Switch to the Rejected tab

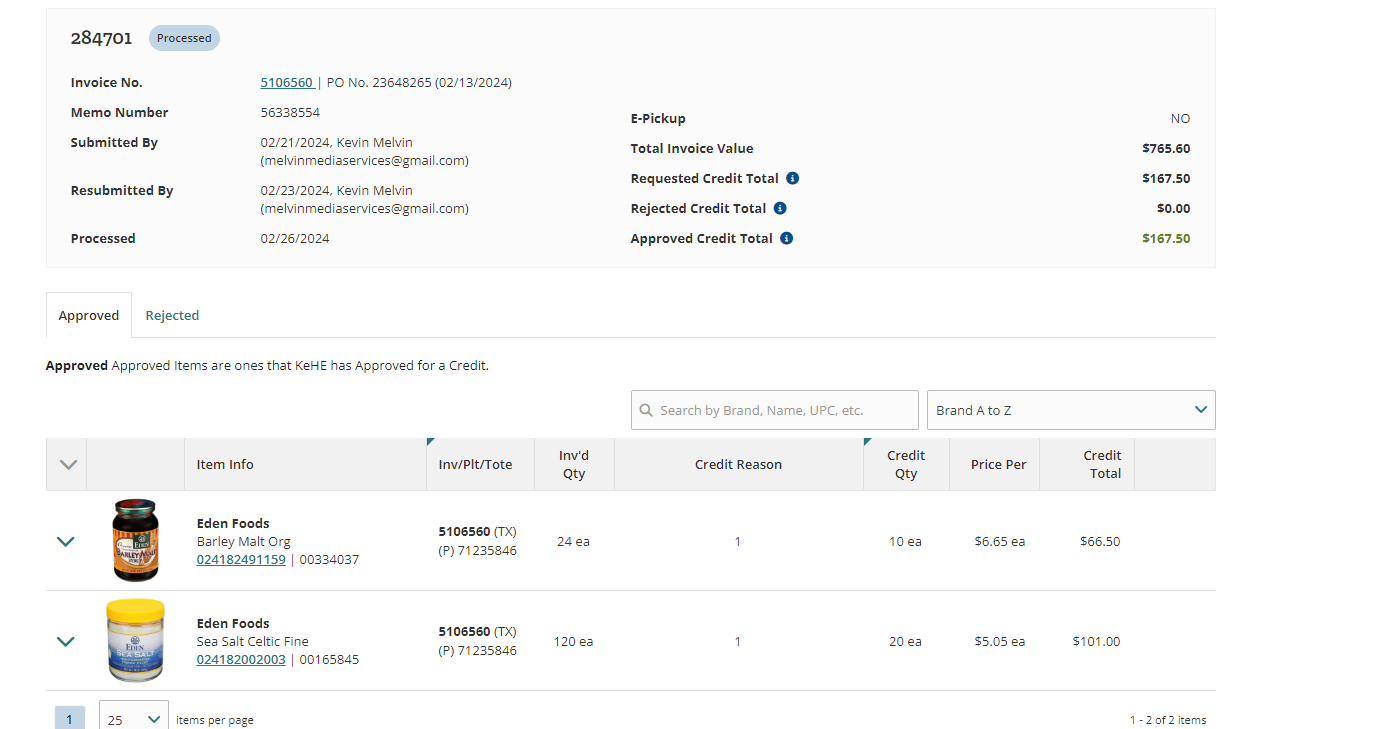pos(172,315)
